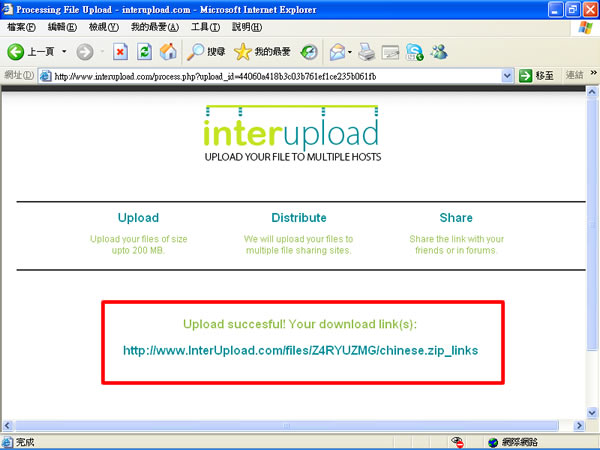
Task: Open the chinese.zip_links download link
Action: click(x=300, y=351)
